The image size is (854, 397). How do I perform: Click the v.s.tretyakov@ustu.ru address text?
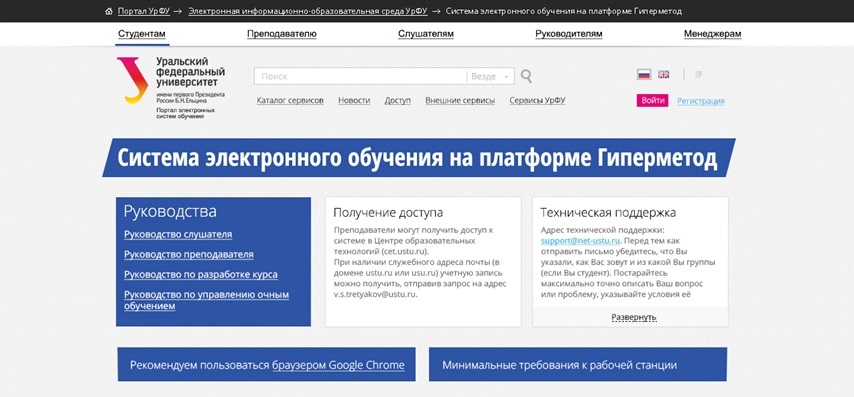pos(375,295)
